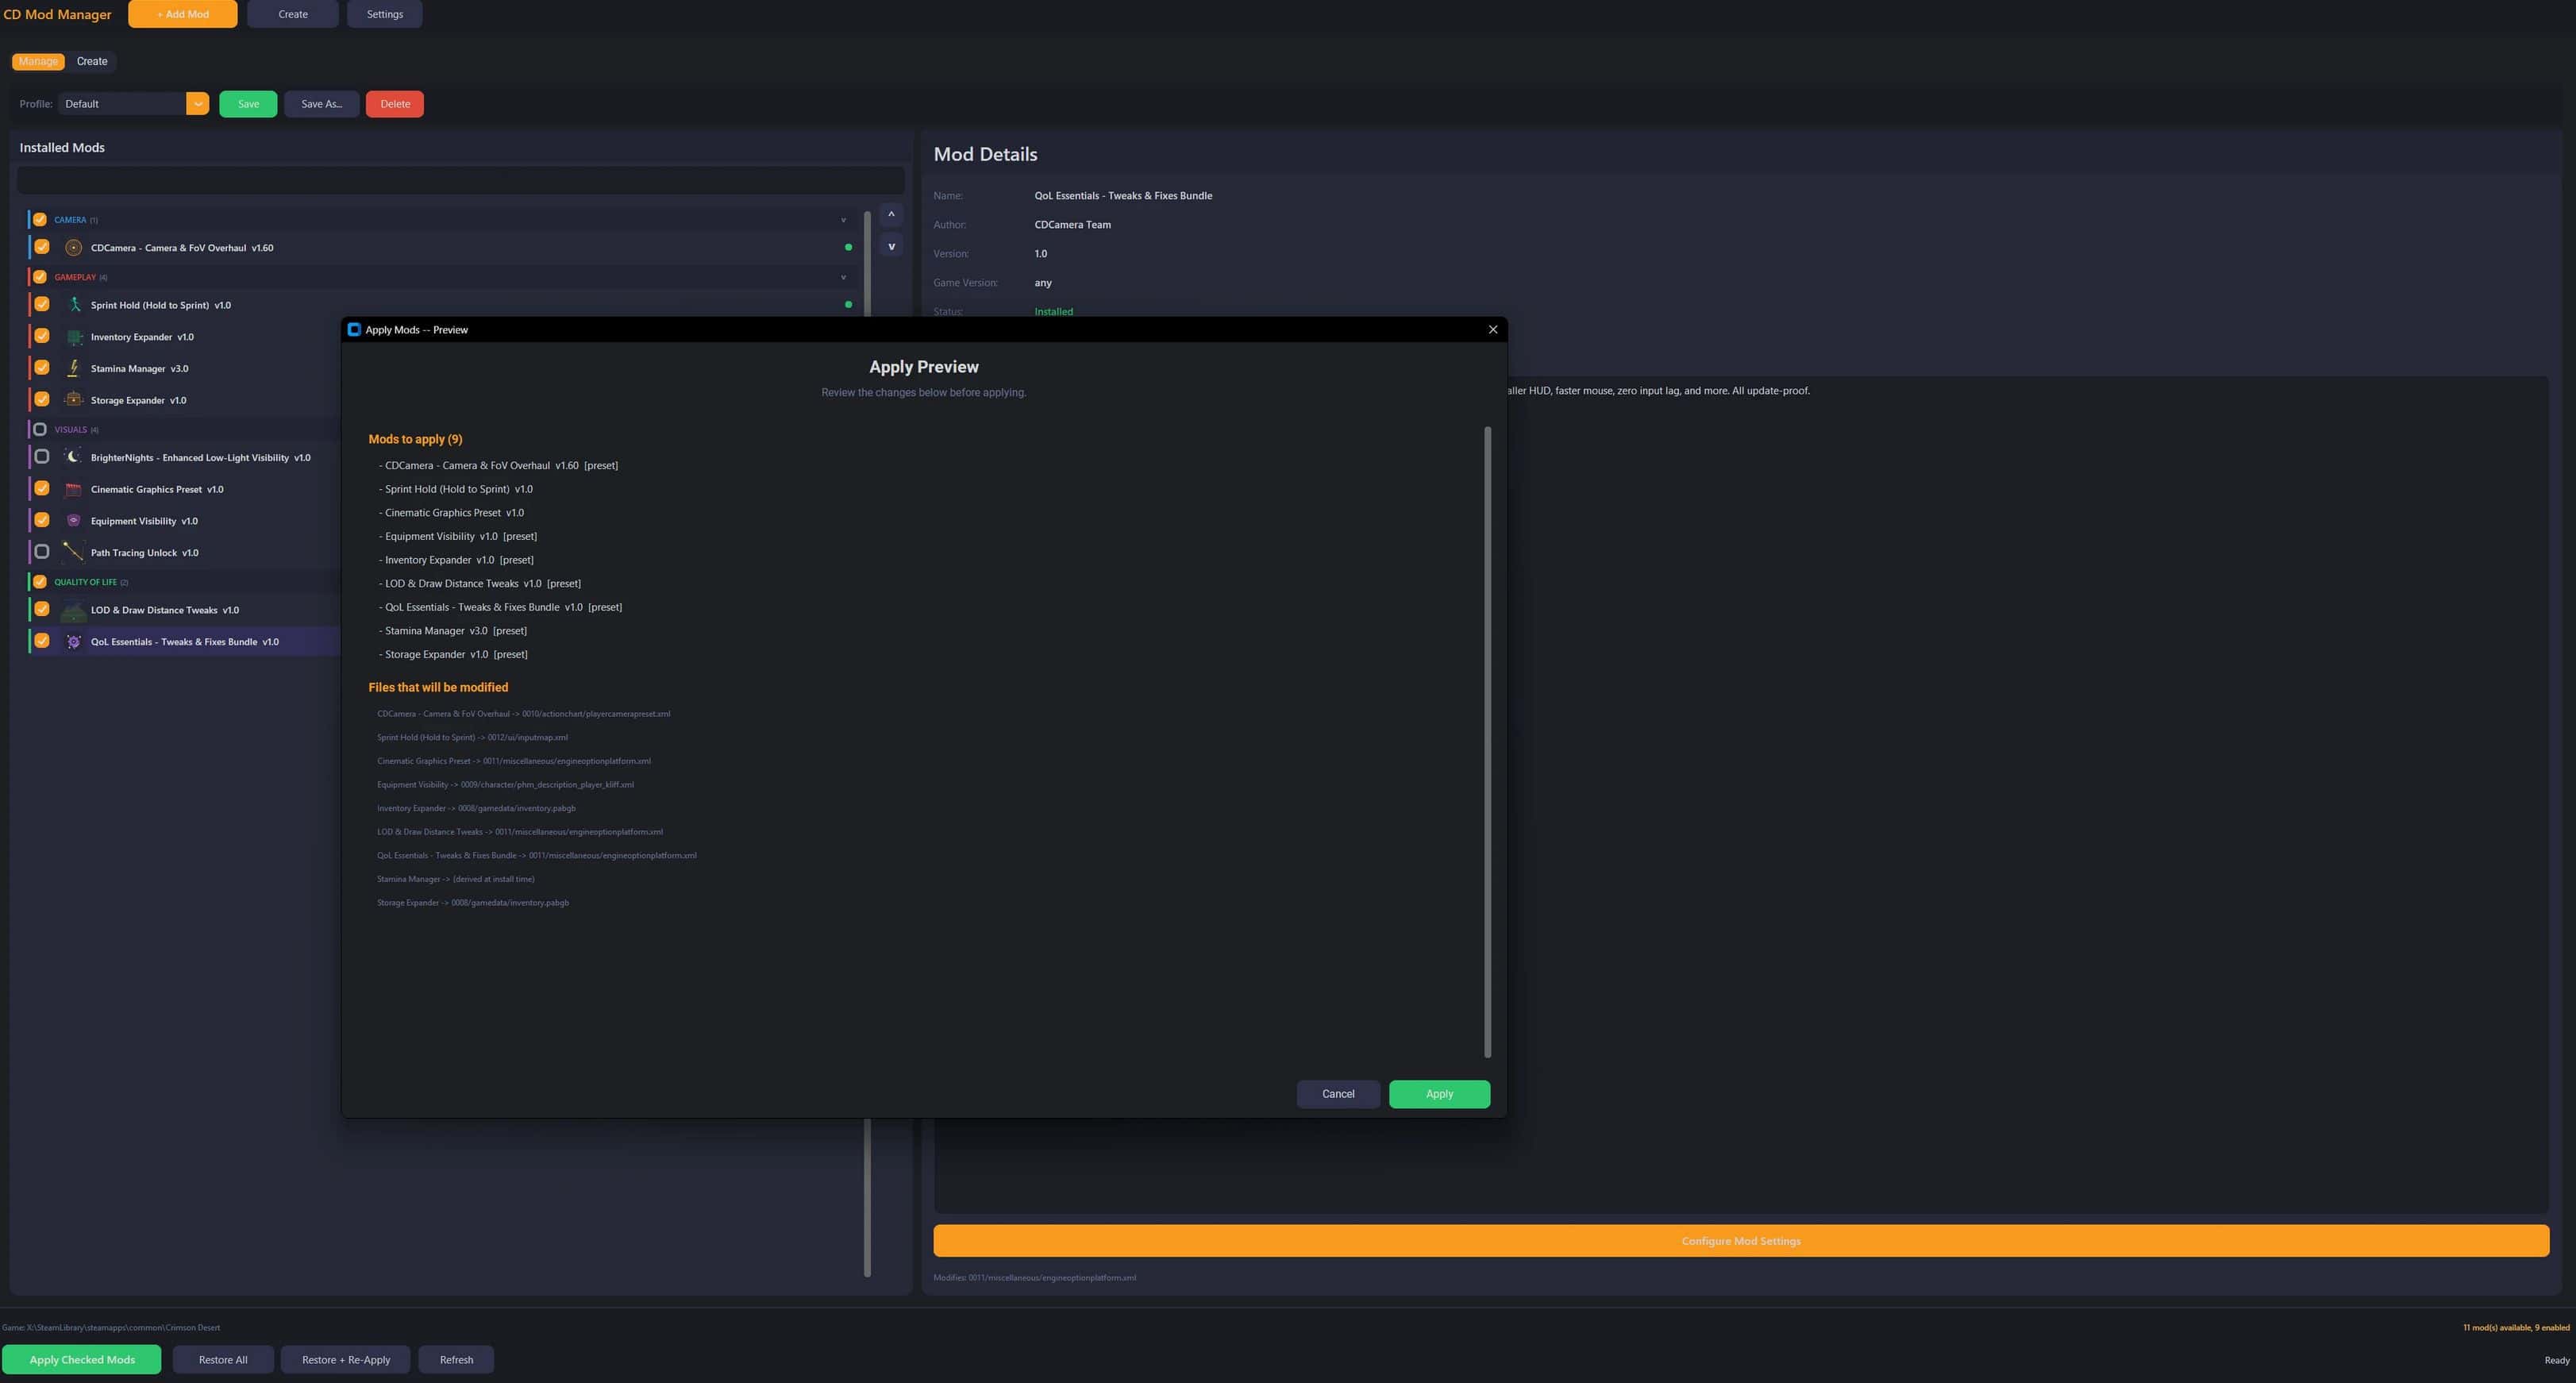This screenshot has height=1383, width=2576.
Task: Click the Cinematic Graphics Preset clapperboard icon
Action: 73,489
